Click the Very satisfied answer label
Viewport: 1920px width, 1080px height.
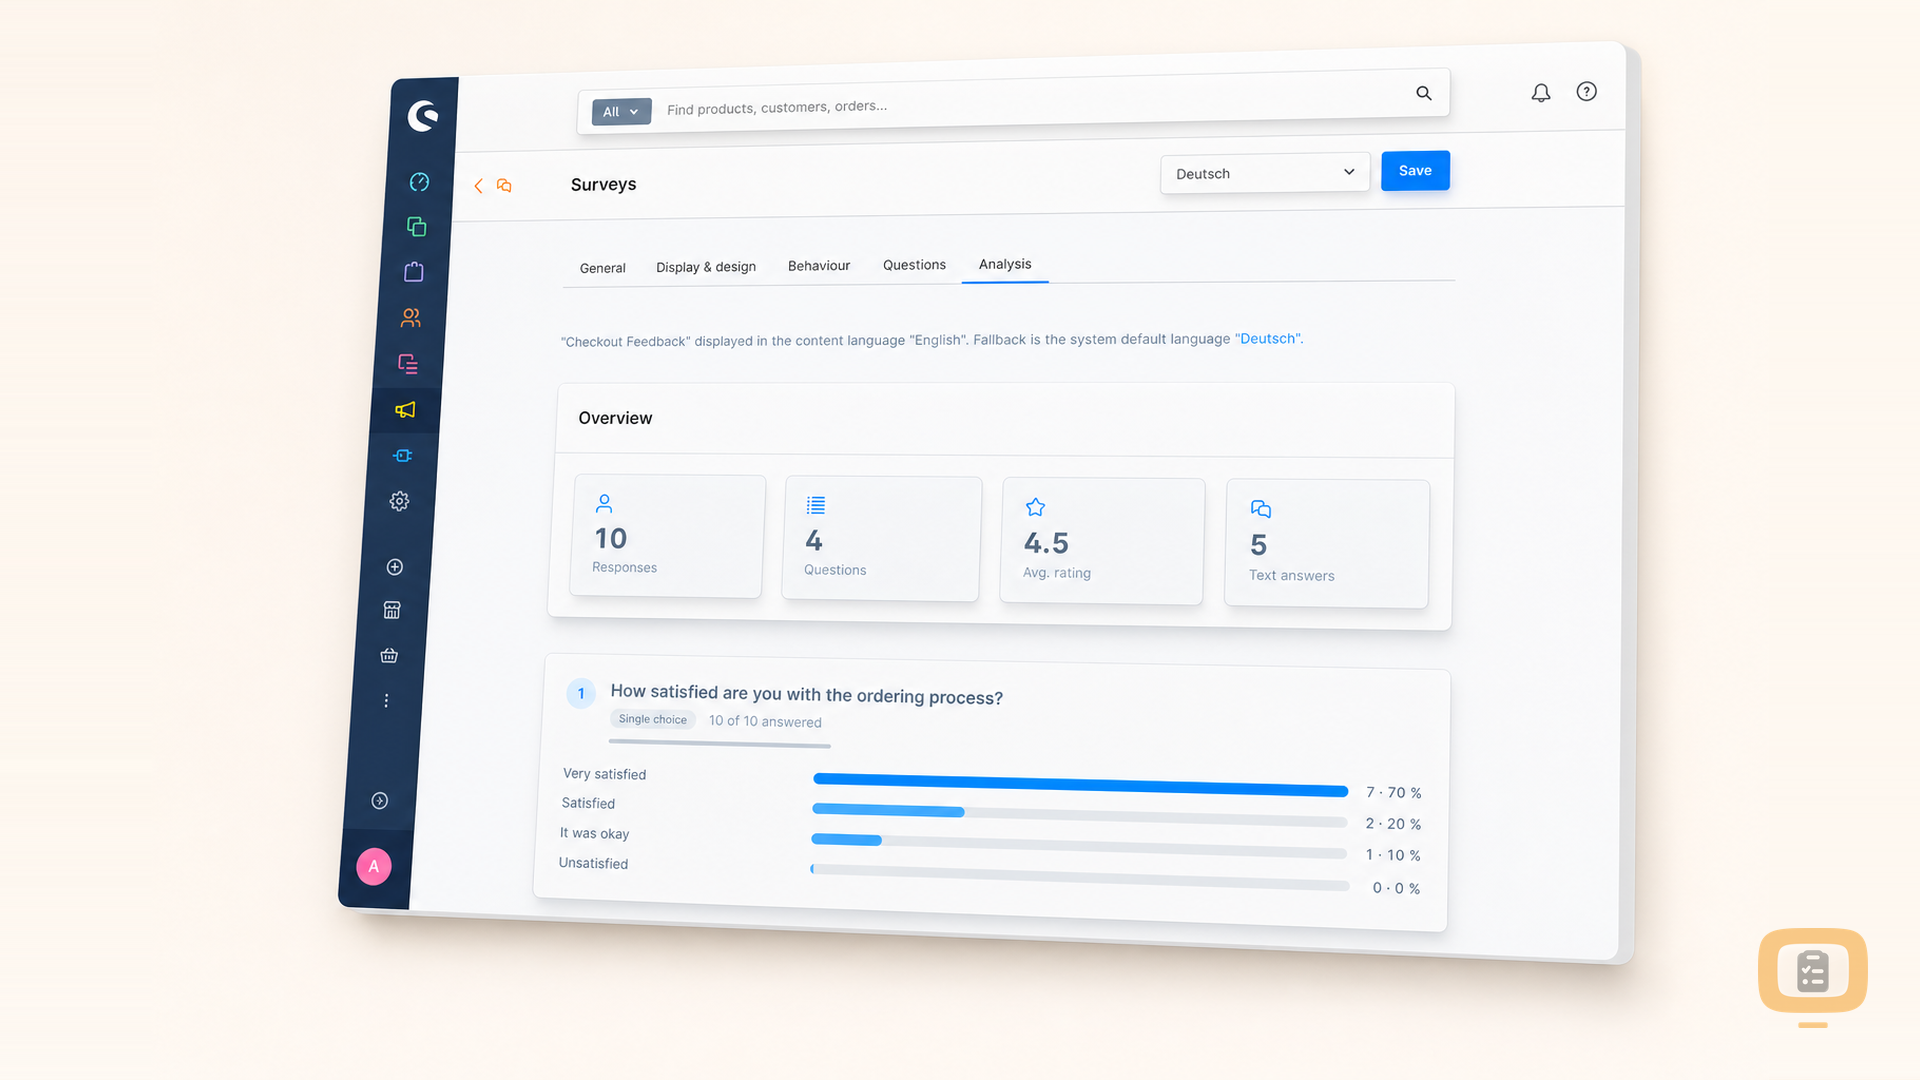(604, 774)
